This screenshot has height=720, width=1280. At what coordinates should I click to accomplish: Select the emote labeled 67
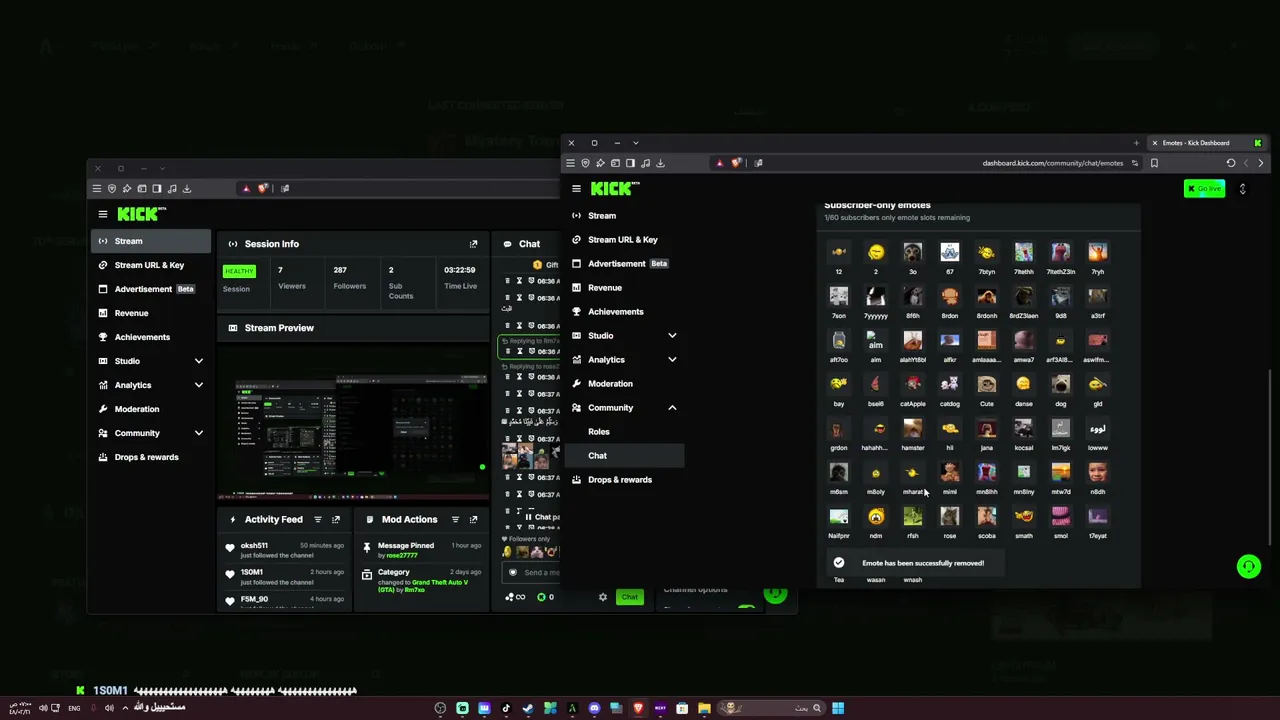[x=949, y=252]
